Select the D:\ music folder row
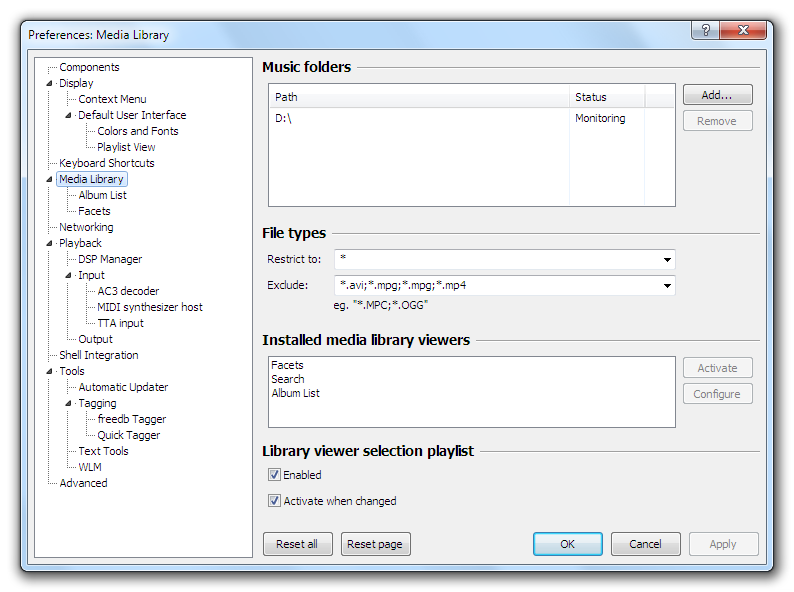The width and height of the screenshot is (794, 592). (x=420, y=119)
